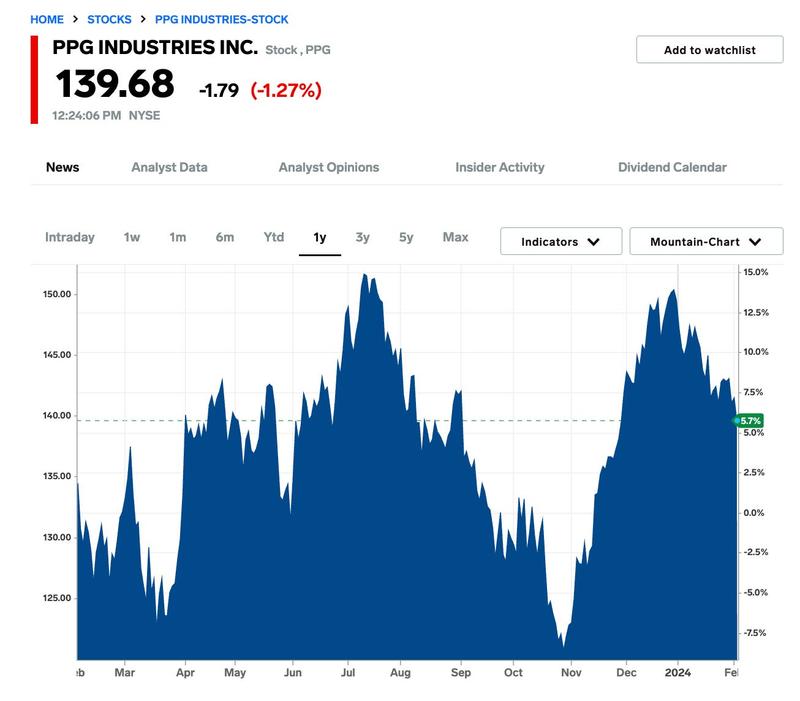
Task: Select the 6m chart range
Action: tap(224, 237)
